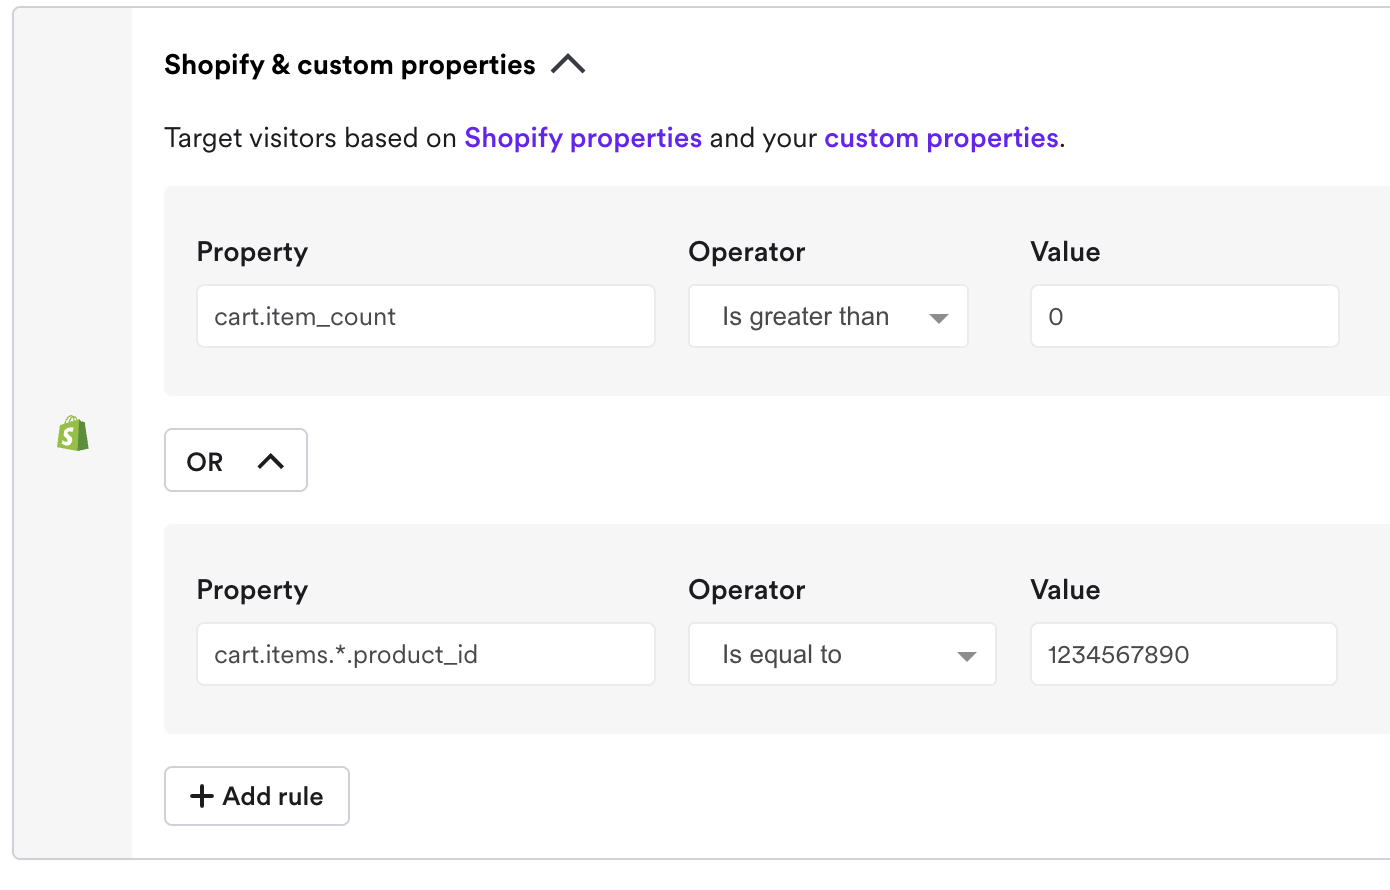
Task: Click the second rule's Value label
Action: click(1065, 590)
